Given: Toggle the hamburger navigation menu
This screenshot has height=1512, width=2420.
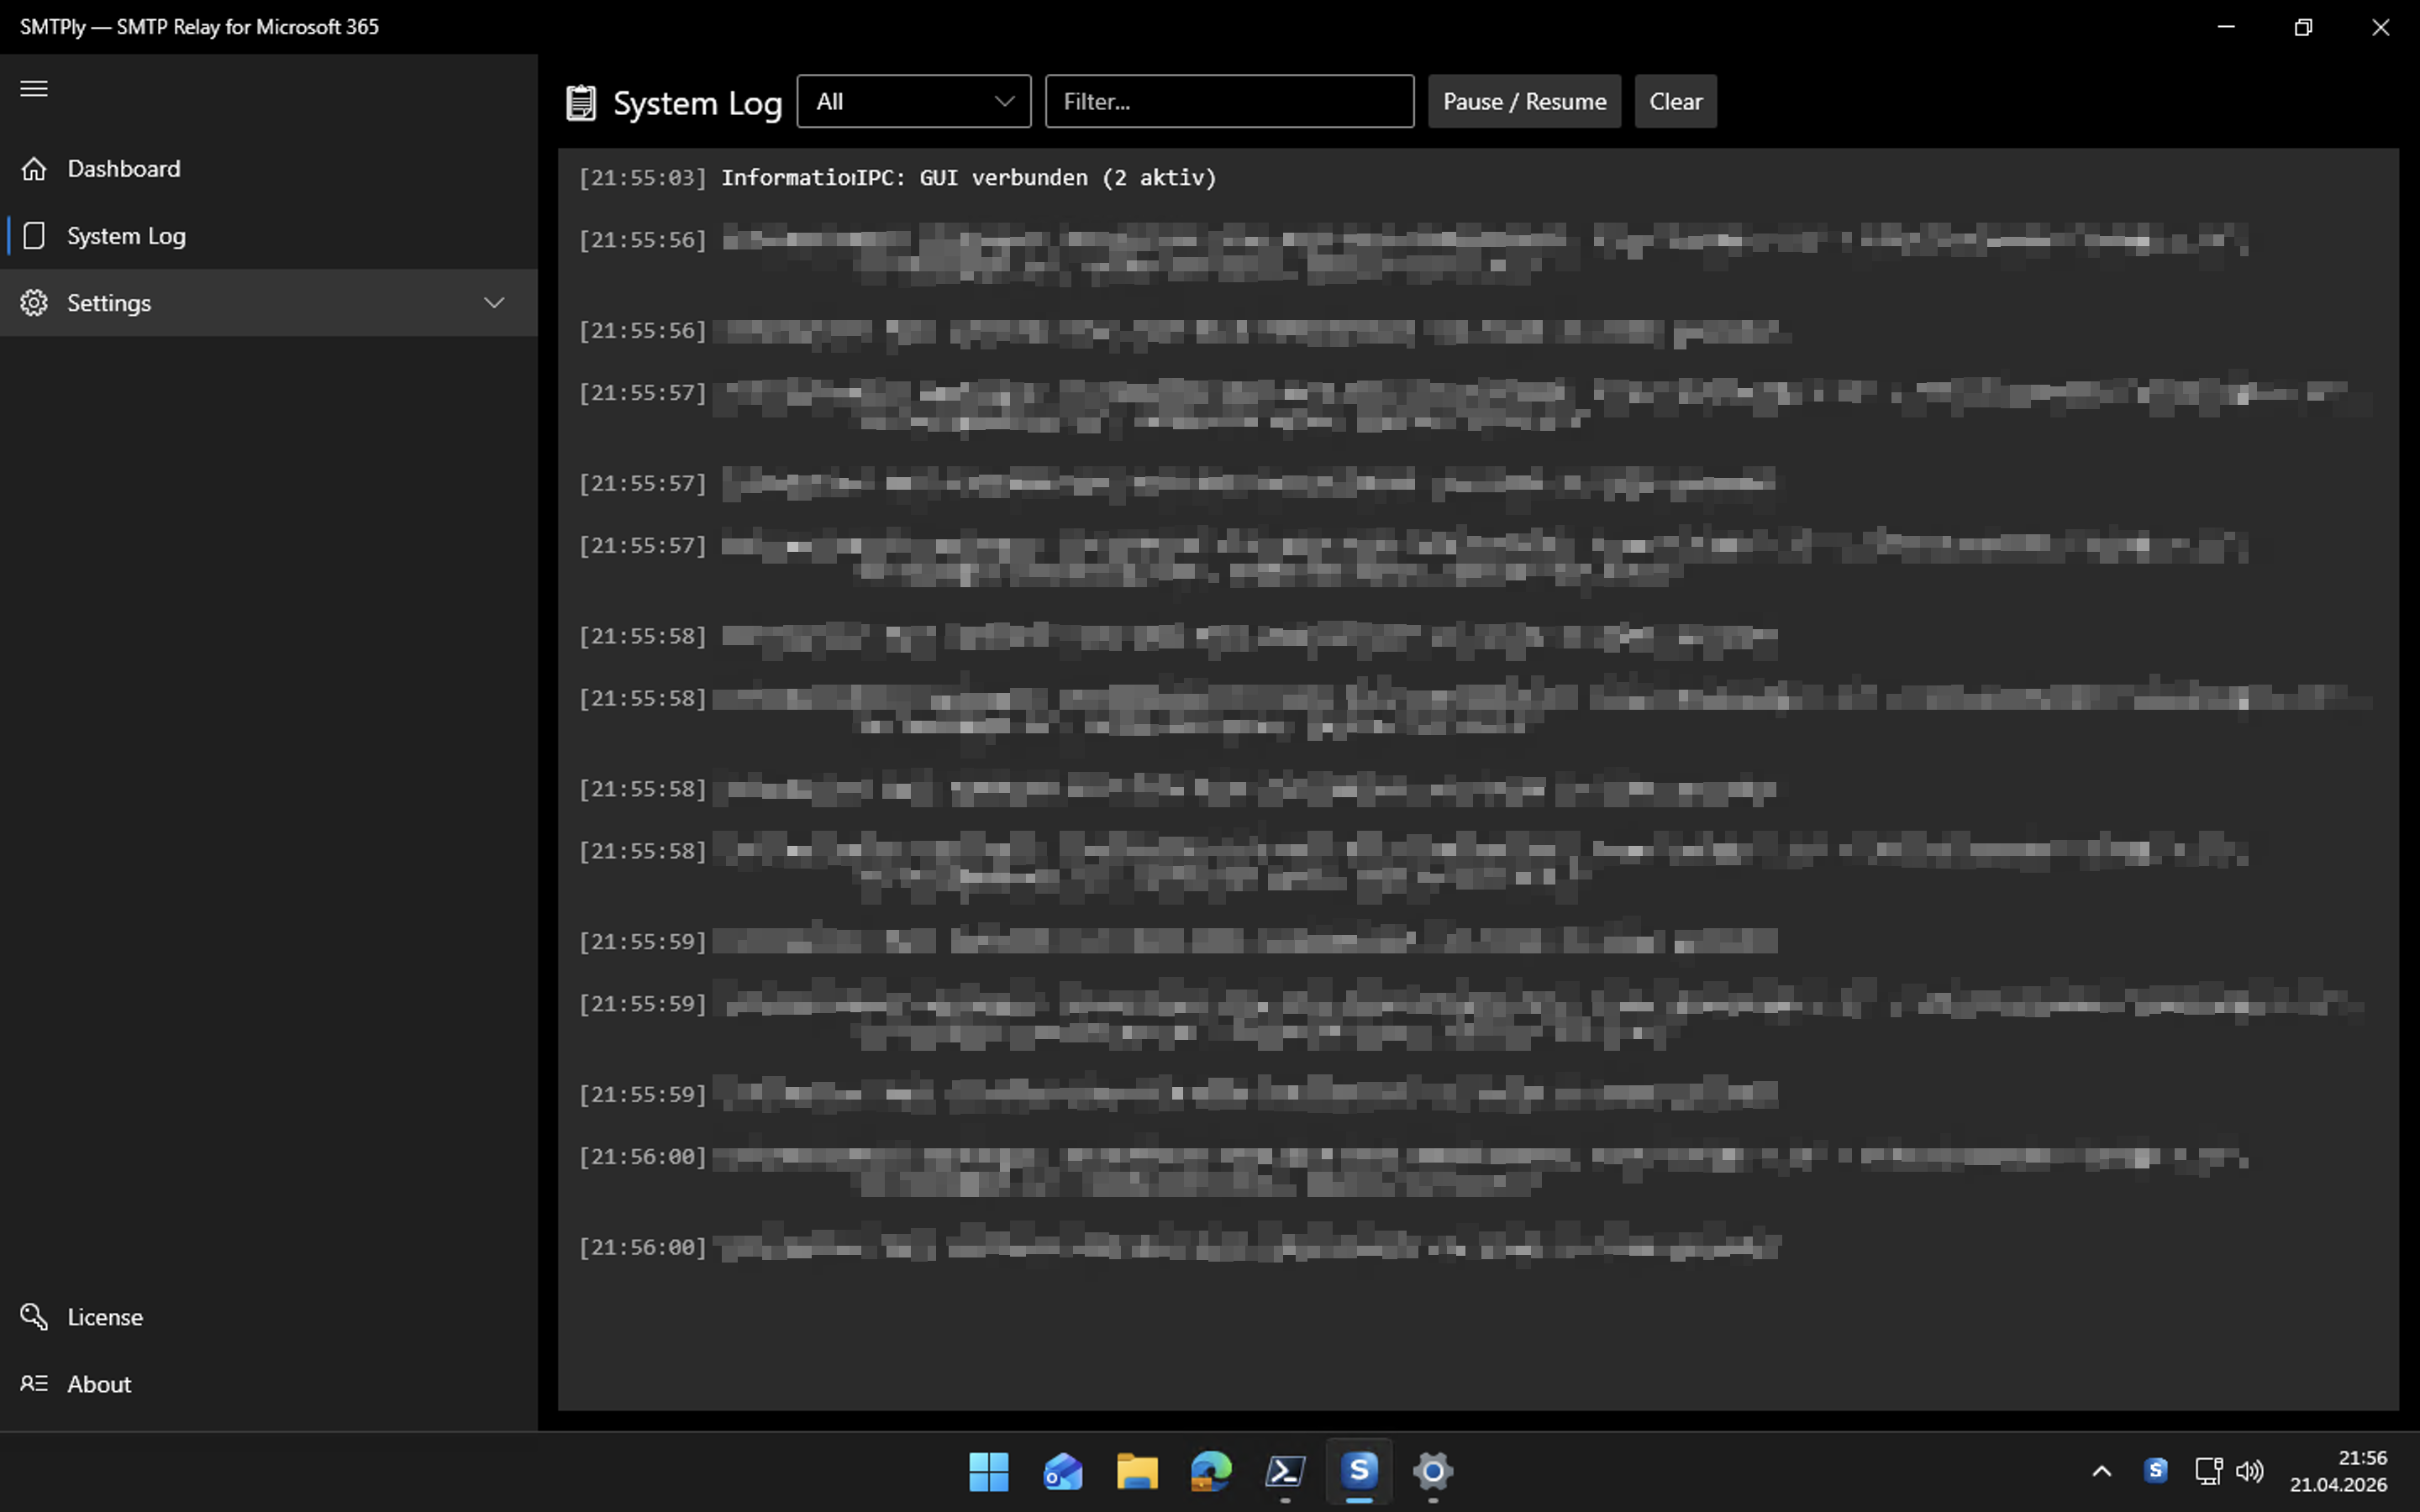Looking at the screenshot, I should pos(33,88).
